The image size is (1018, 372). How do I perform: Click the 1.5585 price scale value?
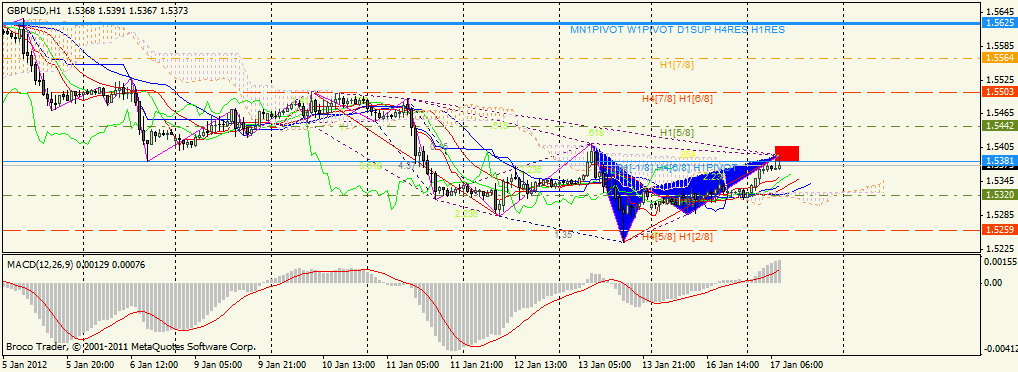1000,46
